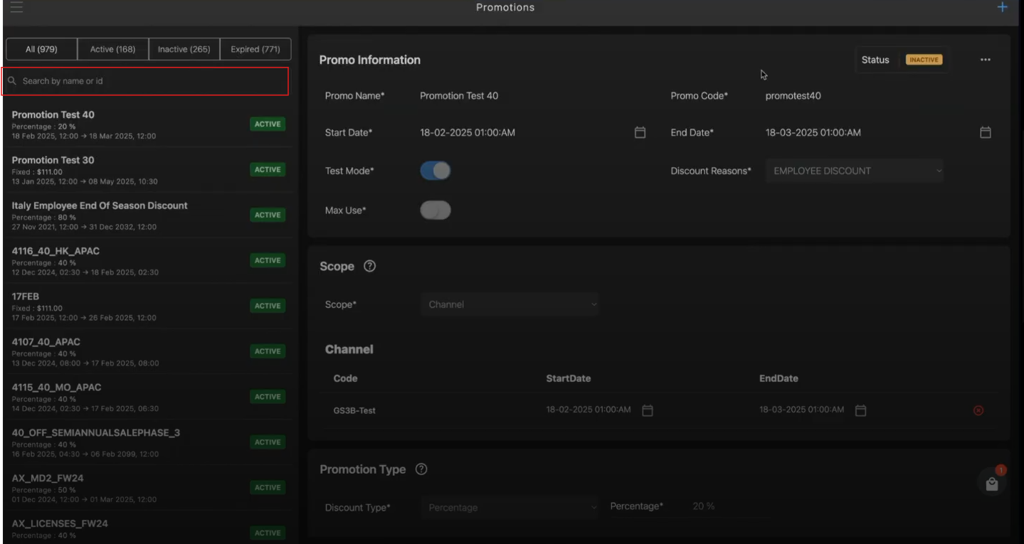Open the Discount Reasons dropdown
Screen dimensions: 1024x544
click(854, 171)
